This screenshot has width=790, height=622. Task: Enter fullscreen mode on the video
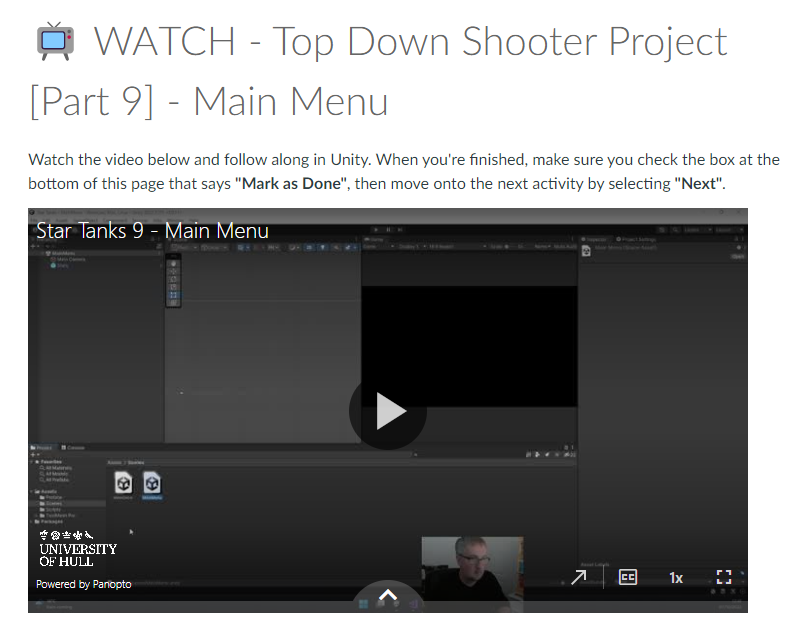[x=724, y=577]
